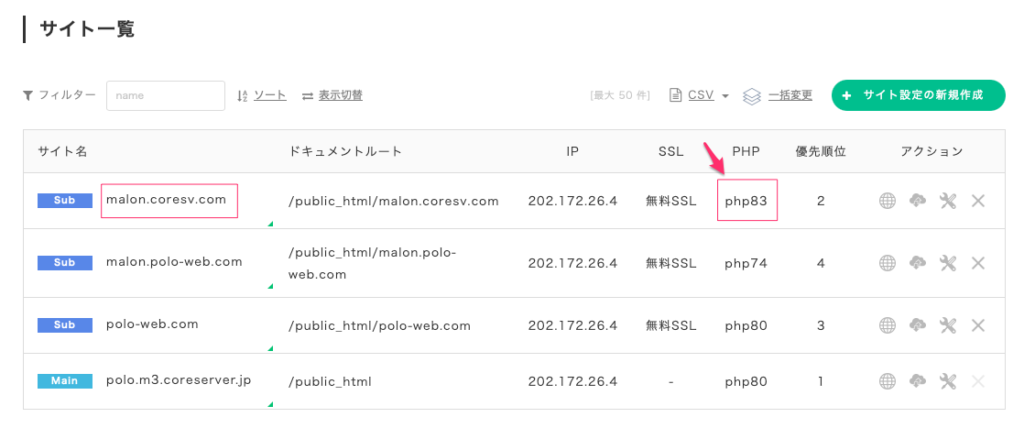
Task: Click cloud upload icon for malon.polo-web.com
Action: pos(917,263)
